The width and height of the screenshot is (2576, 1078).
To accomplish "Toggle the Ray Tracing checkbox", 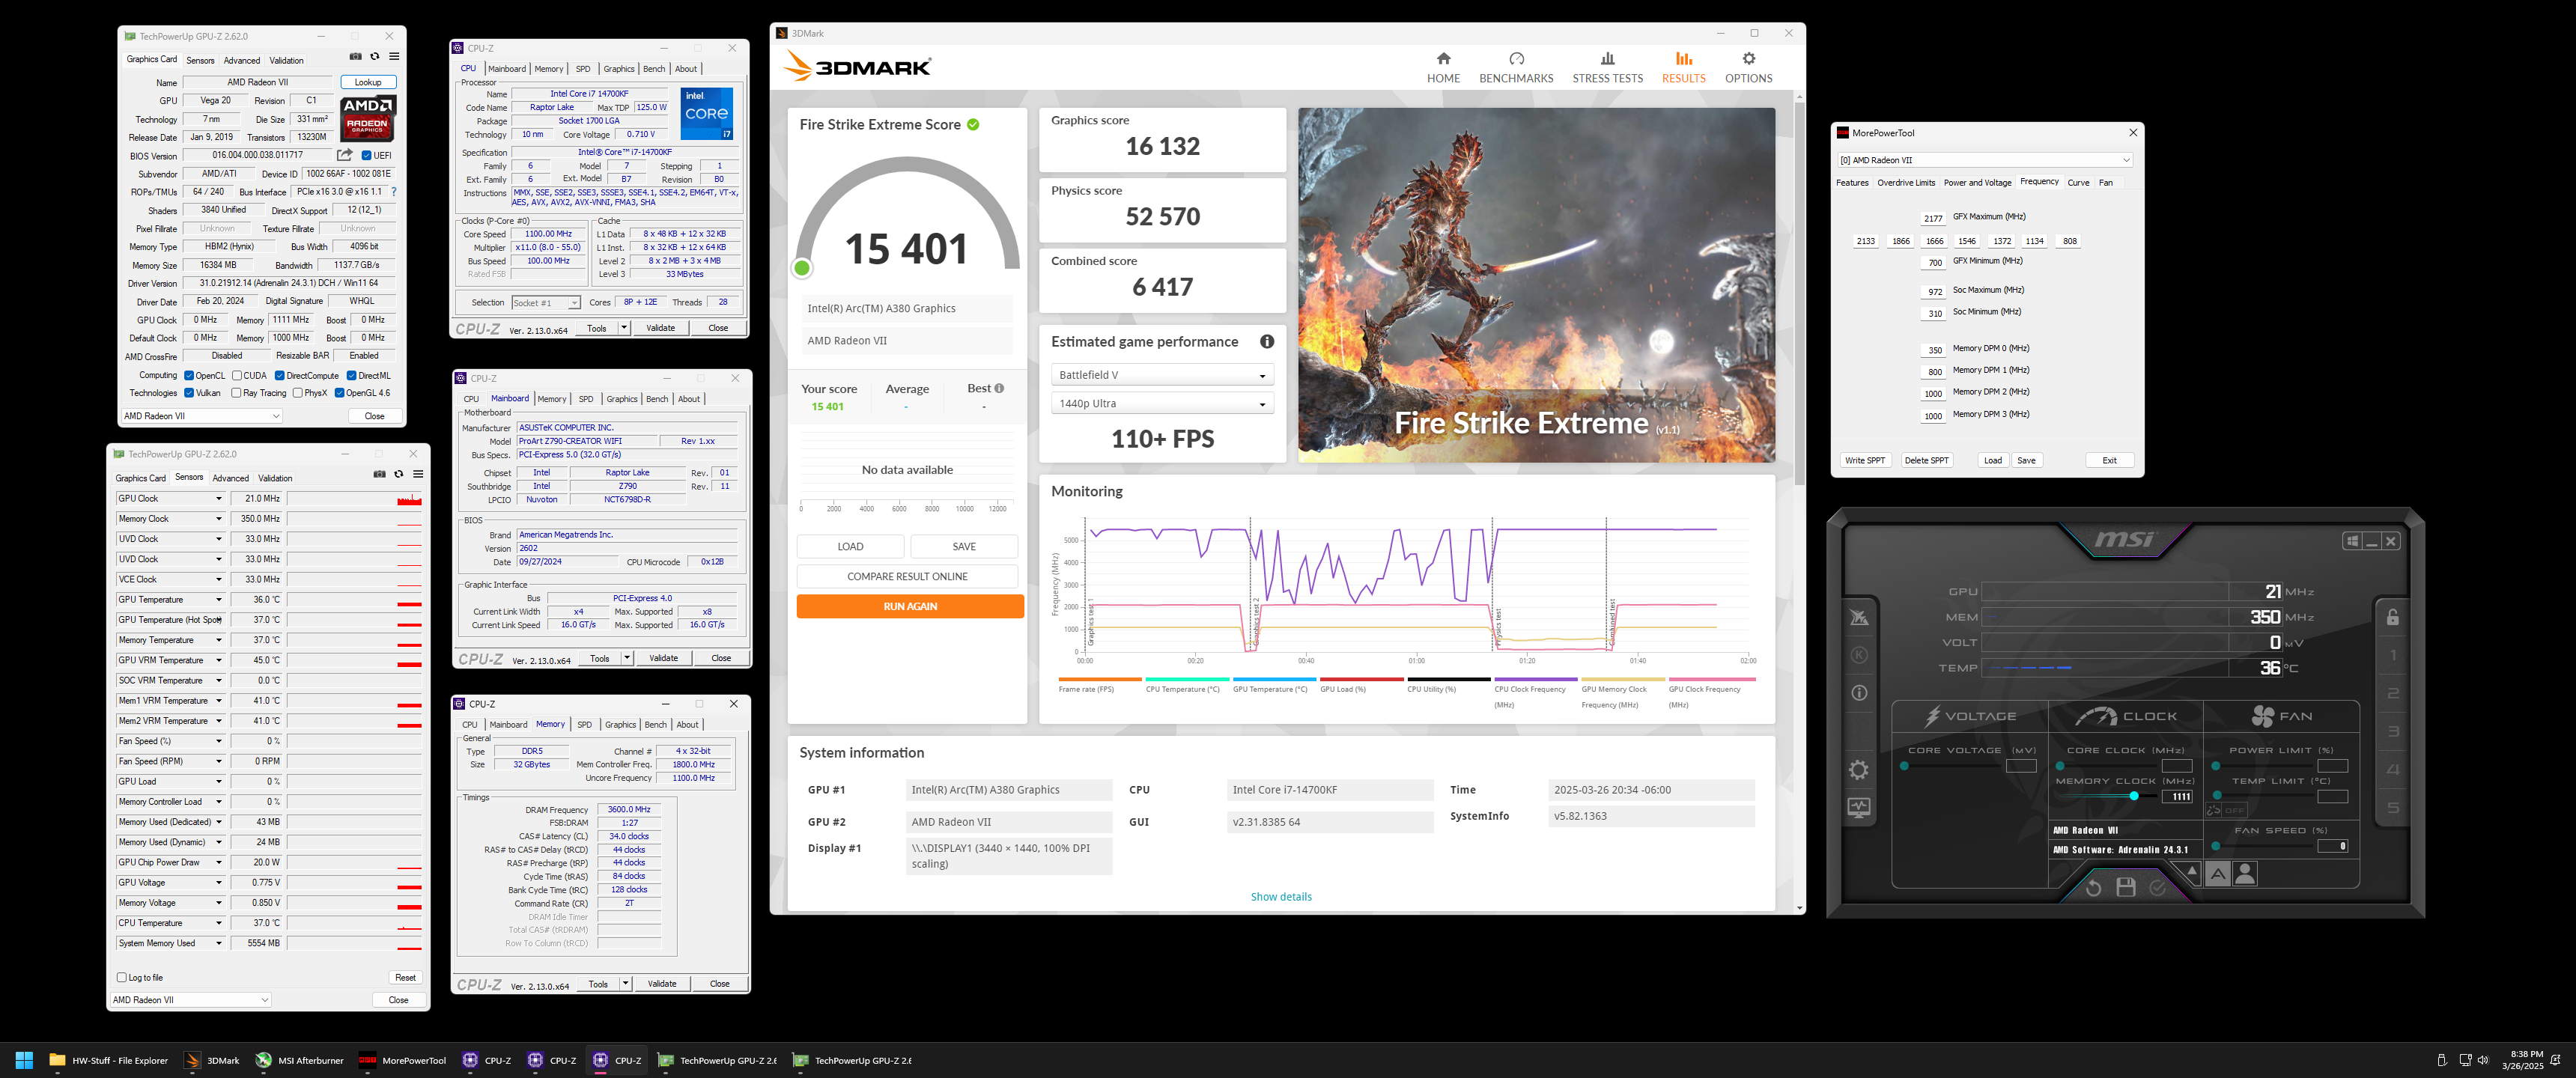I will coord(236,393).
